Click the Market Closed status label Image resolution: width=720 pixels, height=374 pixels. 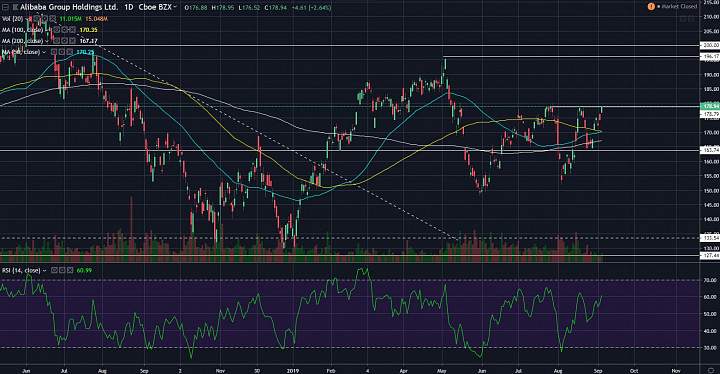pos(679,6)
